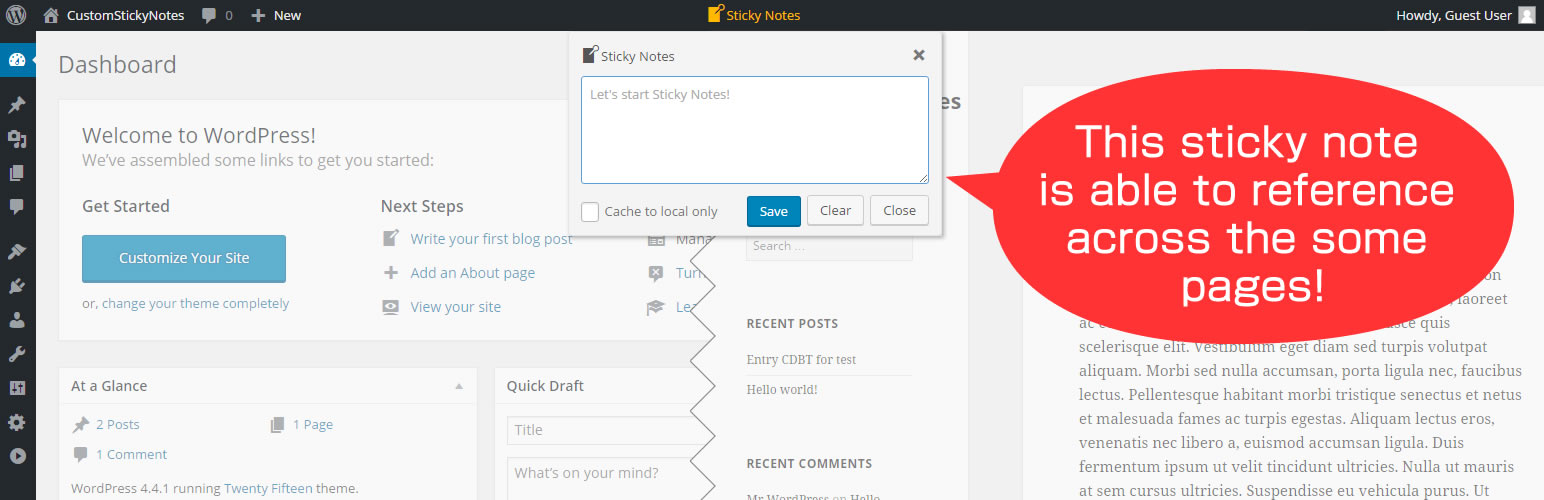Open Appearance paintbrush sidebar icon
The height and width of the screenshot is (500, 1544).
point(17,252)
